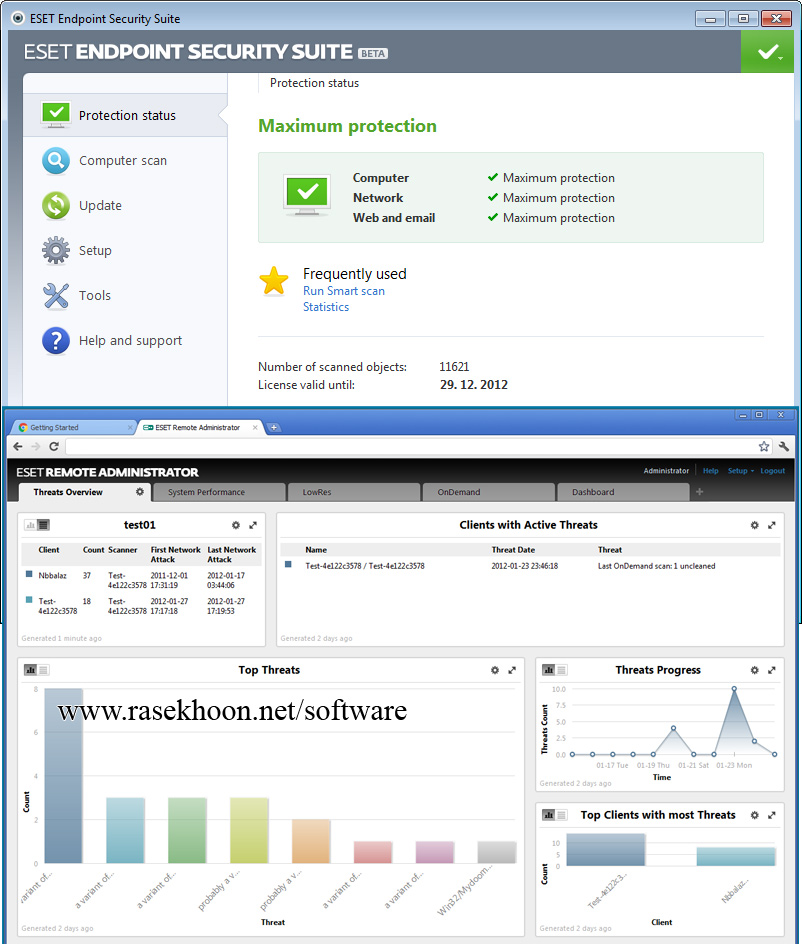Screen dimensions: 802x944
Task: Open Threats Progress gear settings
Action: [x=754, y=670]
